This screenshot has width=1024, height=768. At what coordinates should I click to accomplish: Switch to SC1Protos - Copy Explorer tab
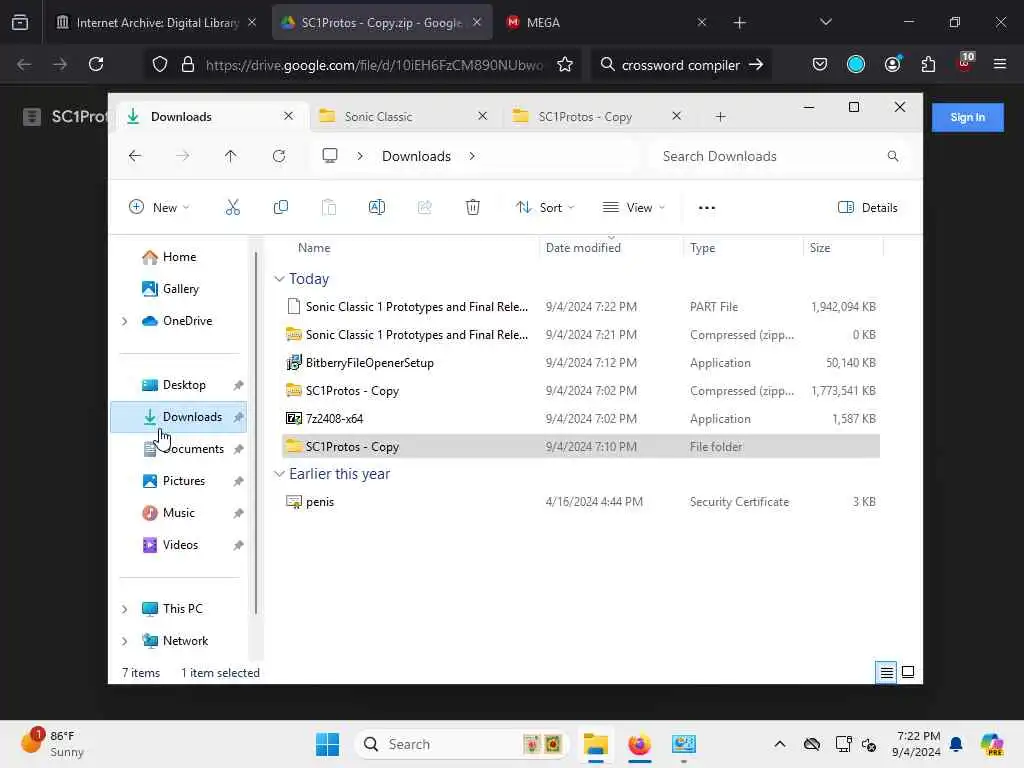tap(596, 117)
